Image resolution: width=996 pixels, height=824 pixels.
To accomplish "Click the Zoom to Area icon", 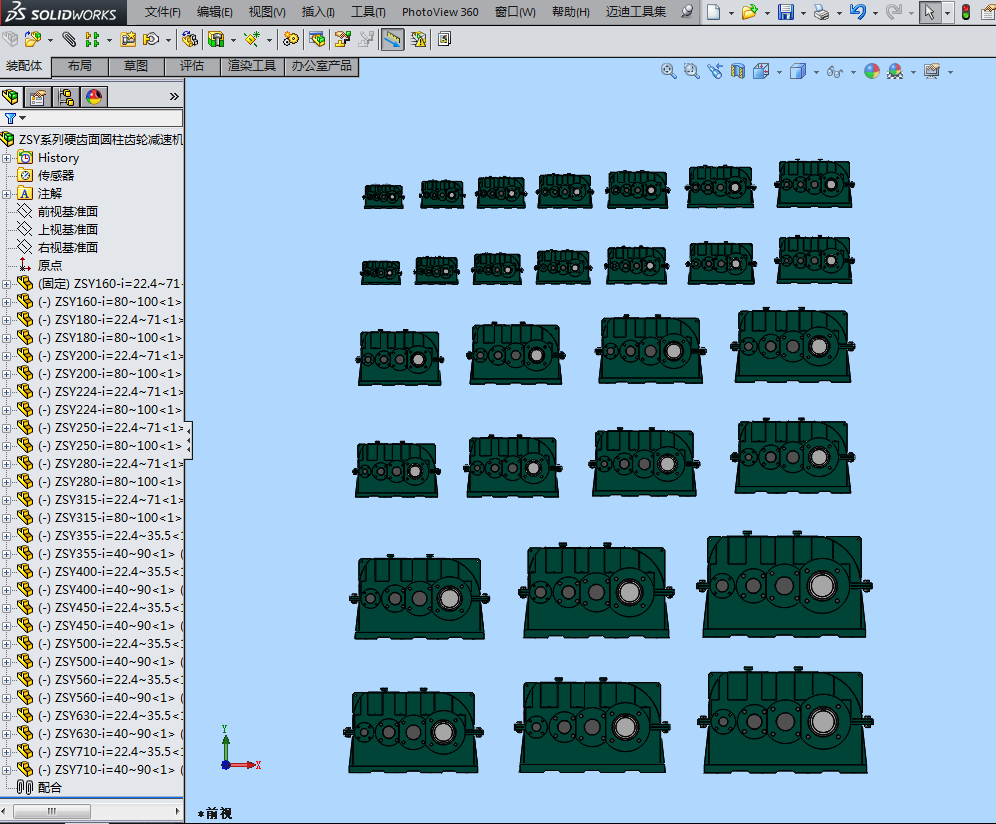I will coord(691,71).
